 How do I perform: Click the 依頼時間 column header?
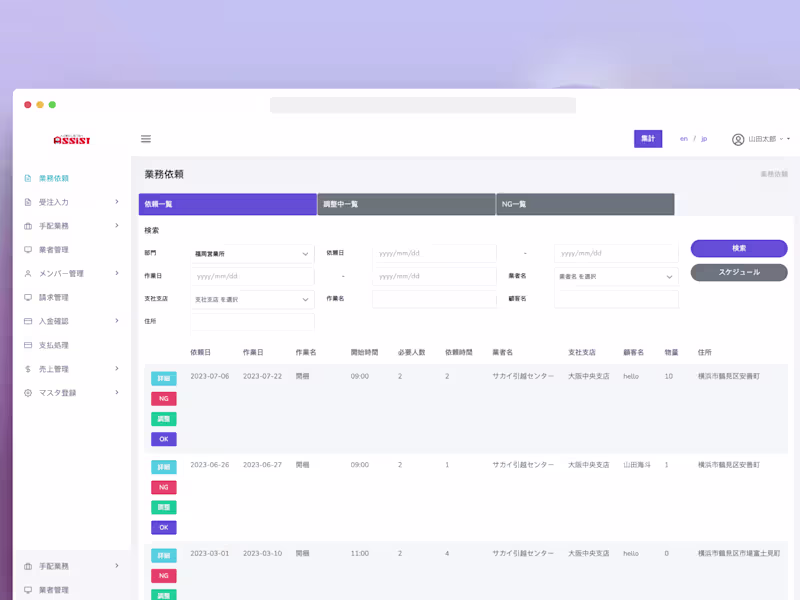pyautogui.click(x=459, y=352)
